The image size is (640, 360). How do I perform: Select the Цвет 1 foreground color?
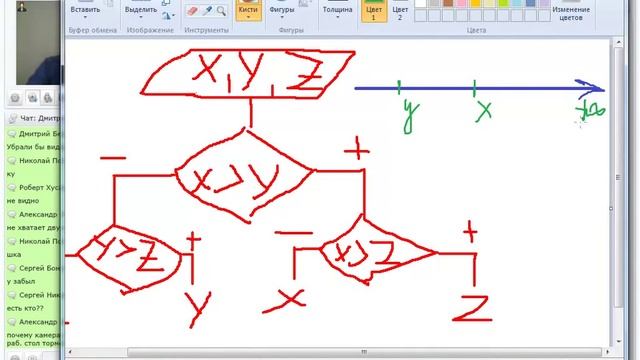pos(374,11)
